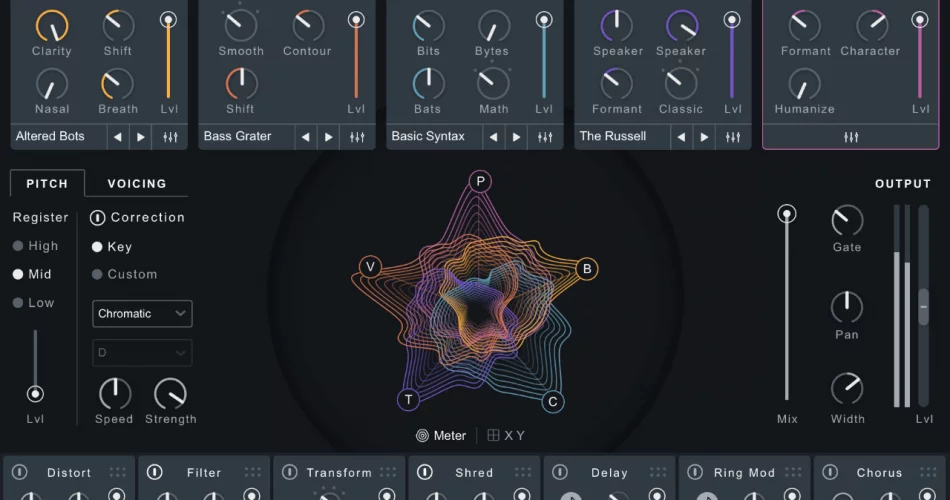This screenshot has width=950, height=500.
Task: Click the output Gate knob
Action: pos(847,221)
